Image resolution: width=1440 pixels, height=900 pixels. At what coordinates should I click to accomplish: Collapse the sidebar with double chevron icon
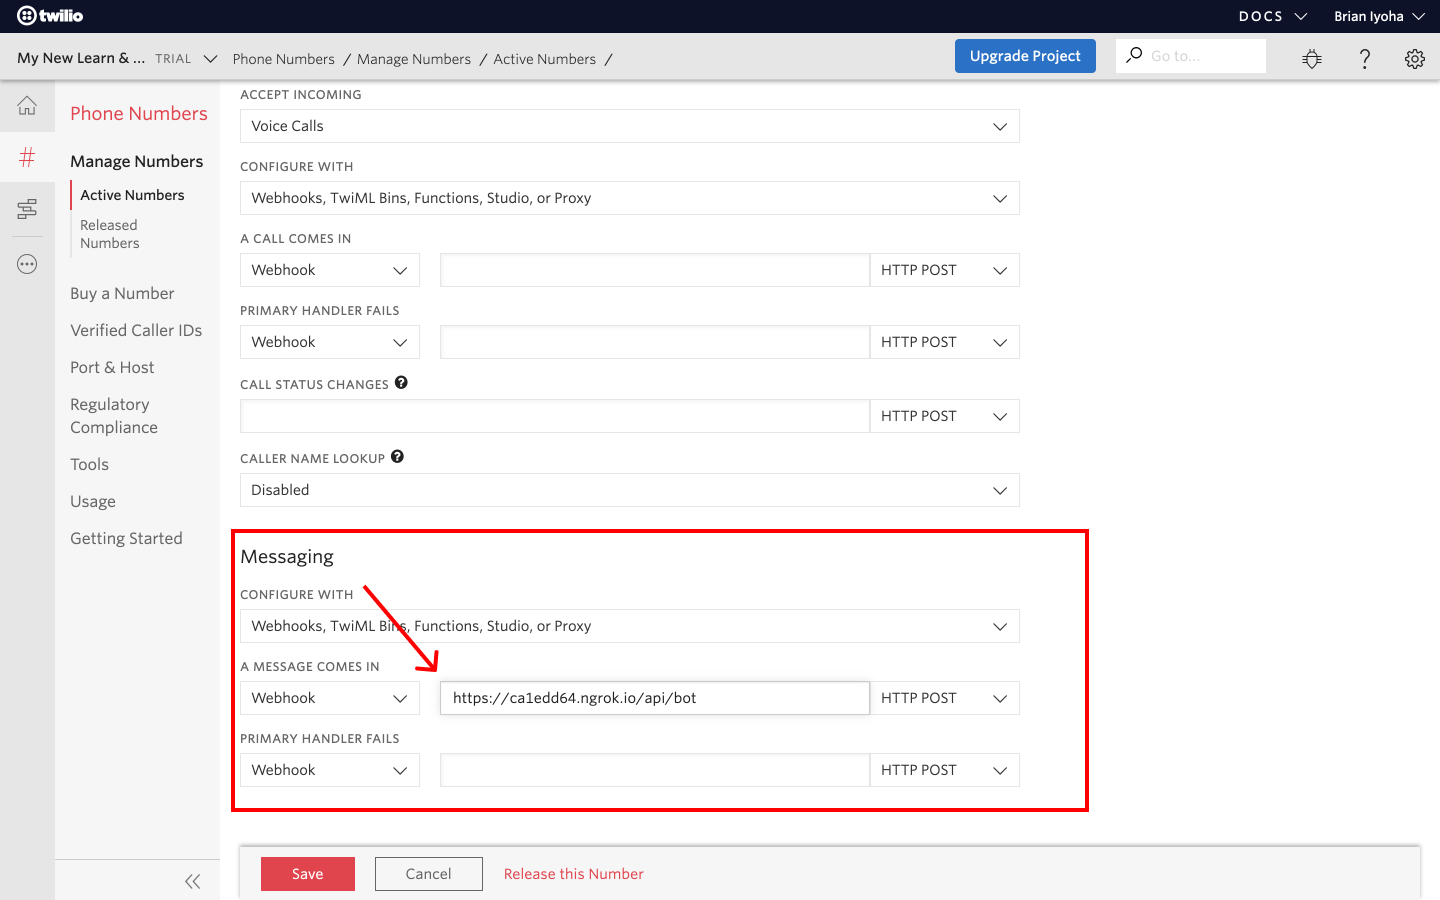point(193,881)
